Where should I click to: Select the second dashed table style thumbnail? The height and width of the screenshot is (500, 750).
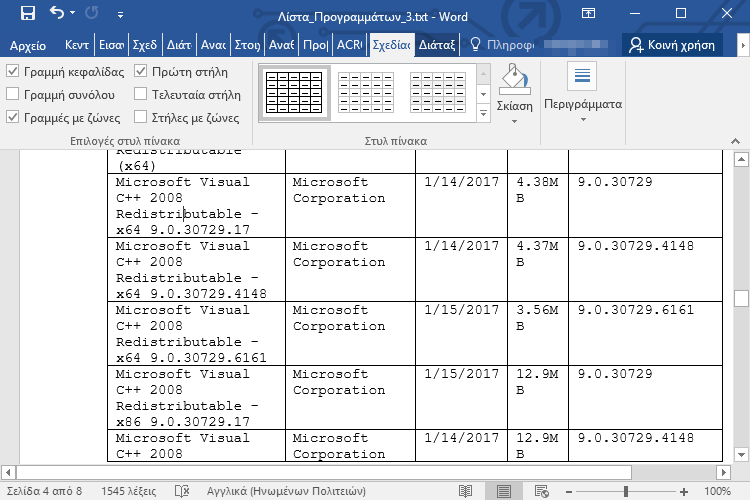[366, 93]
